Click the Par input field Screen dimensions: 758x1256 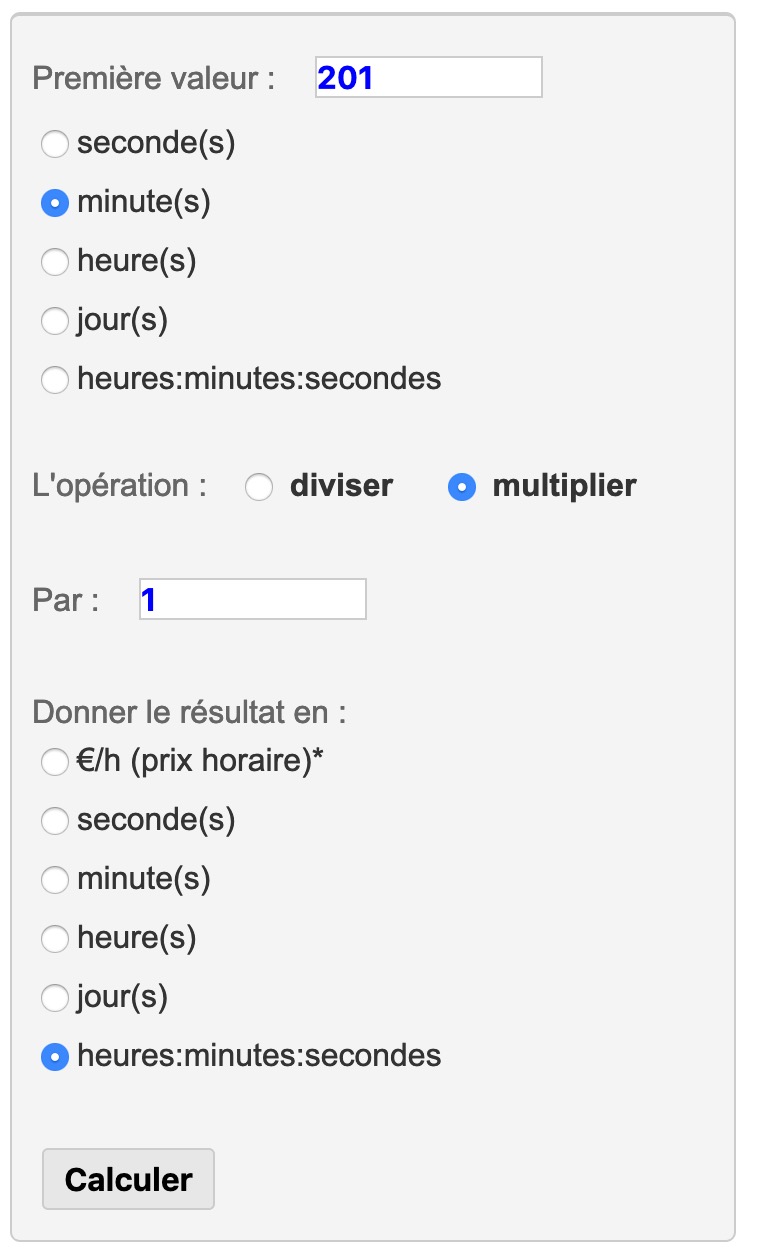252,599
